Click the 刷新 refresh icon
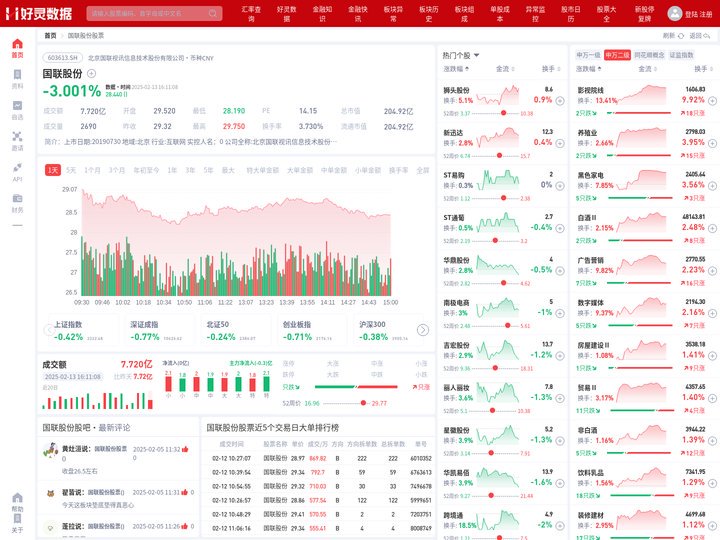Image resolution: width=720 pixels, height=540 pixels. click(681, 36)
